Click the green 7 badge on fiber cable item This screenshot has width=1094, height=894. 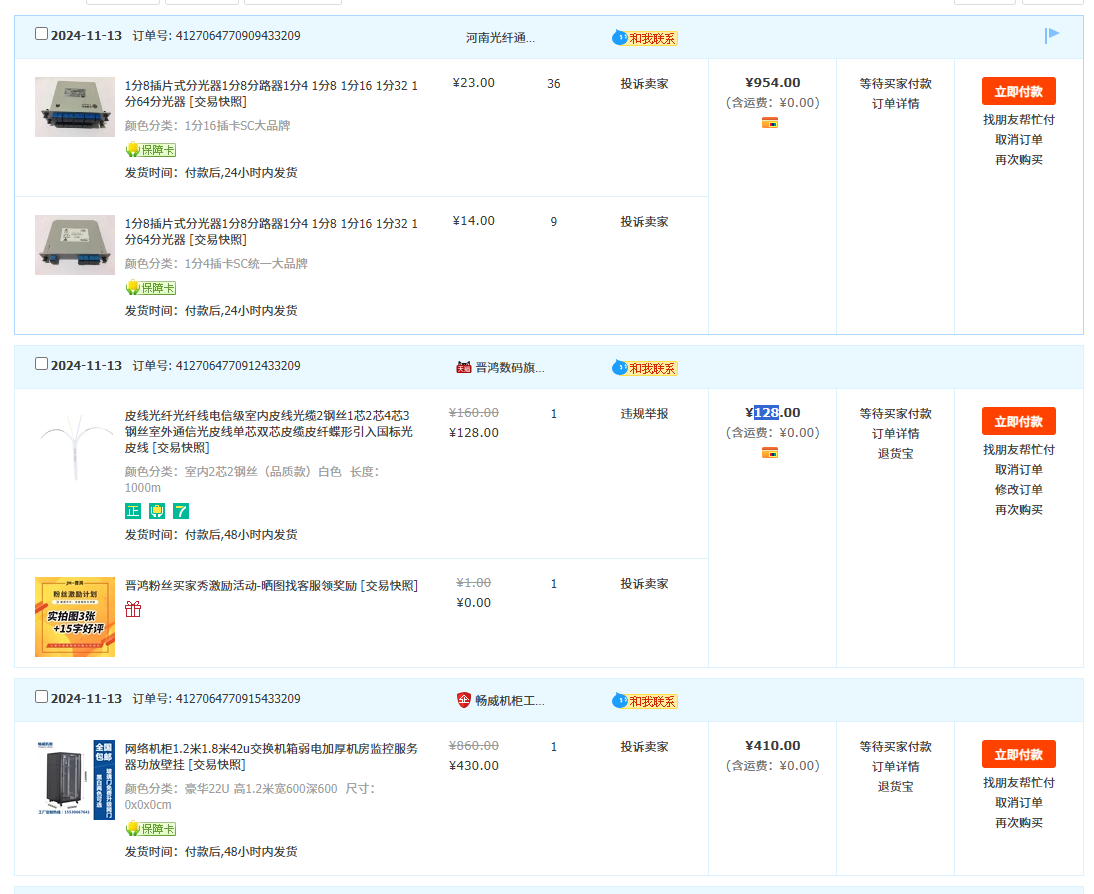(181, 511)
